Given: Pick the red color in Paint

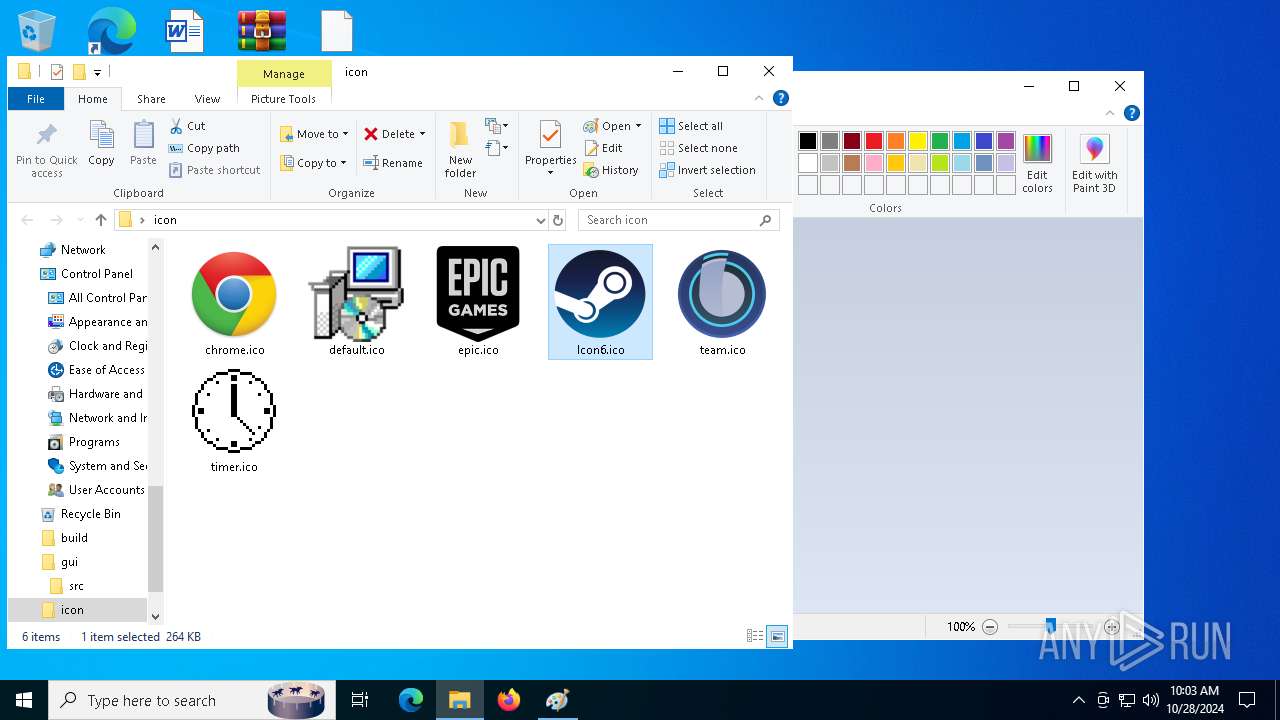Looking at the screenshot, I should [874, 141].
